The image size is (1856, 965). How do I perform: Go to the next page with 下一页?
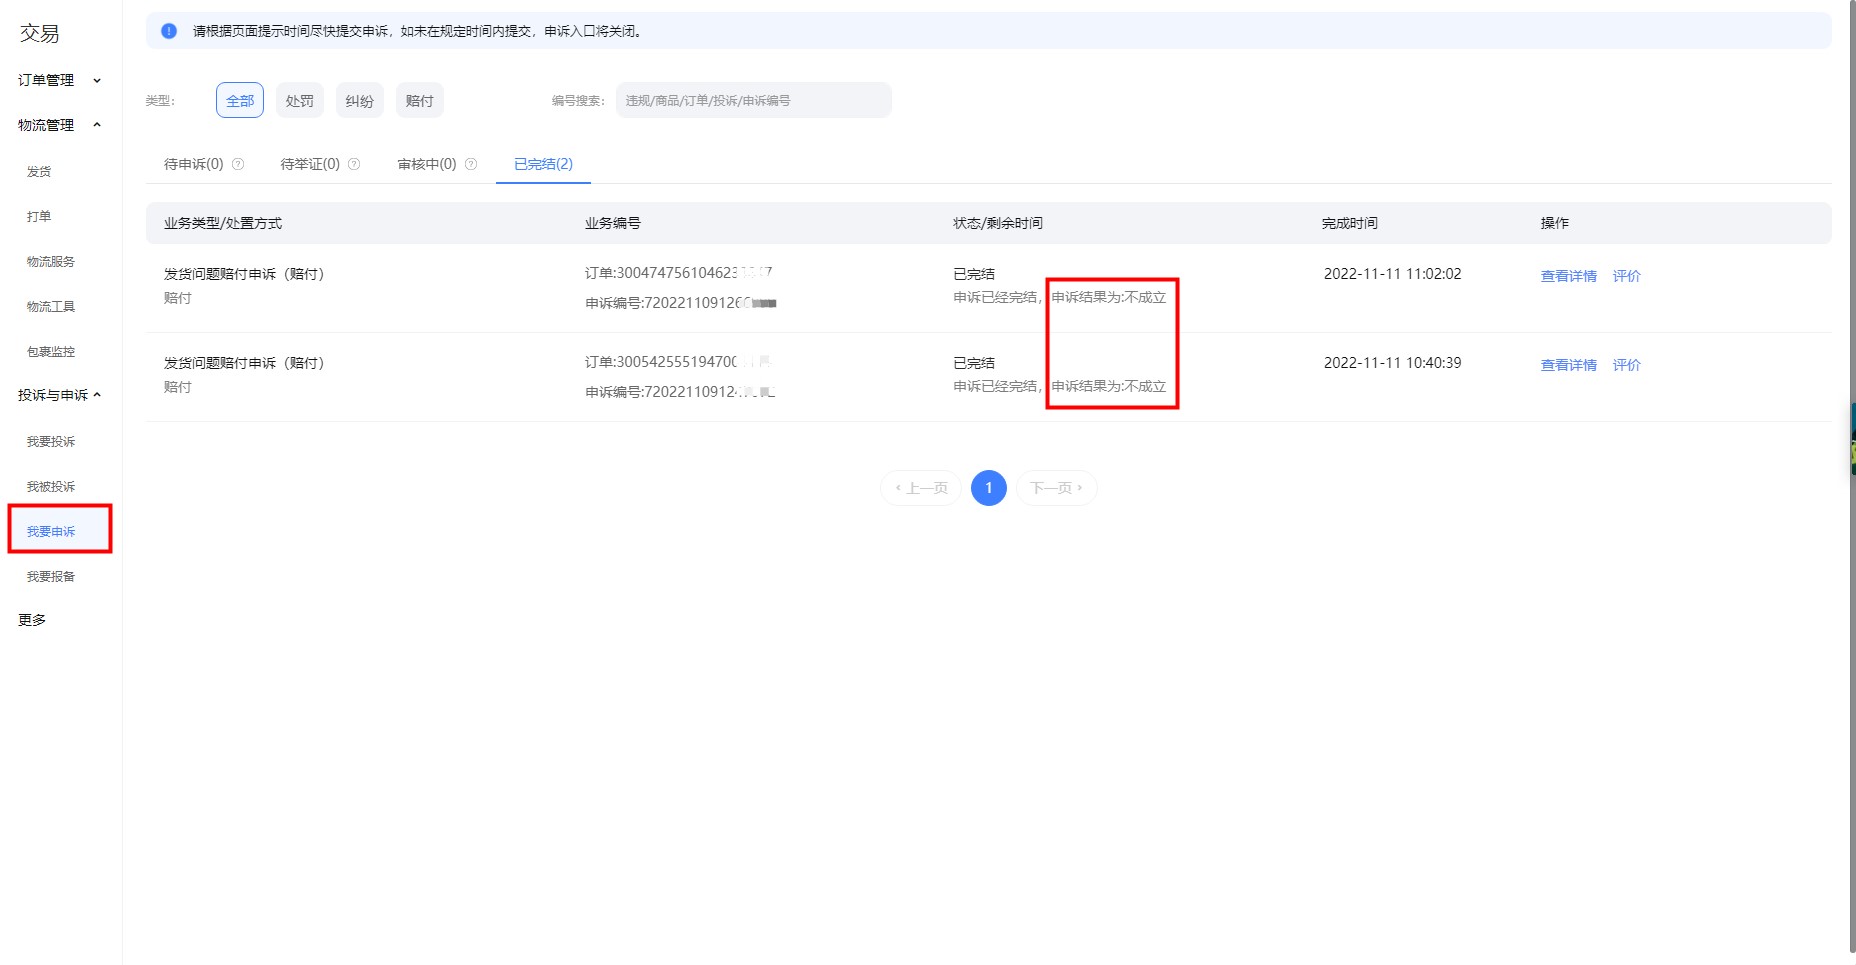coord(1055,488)
